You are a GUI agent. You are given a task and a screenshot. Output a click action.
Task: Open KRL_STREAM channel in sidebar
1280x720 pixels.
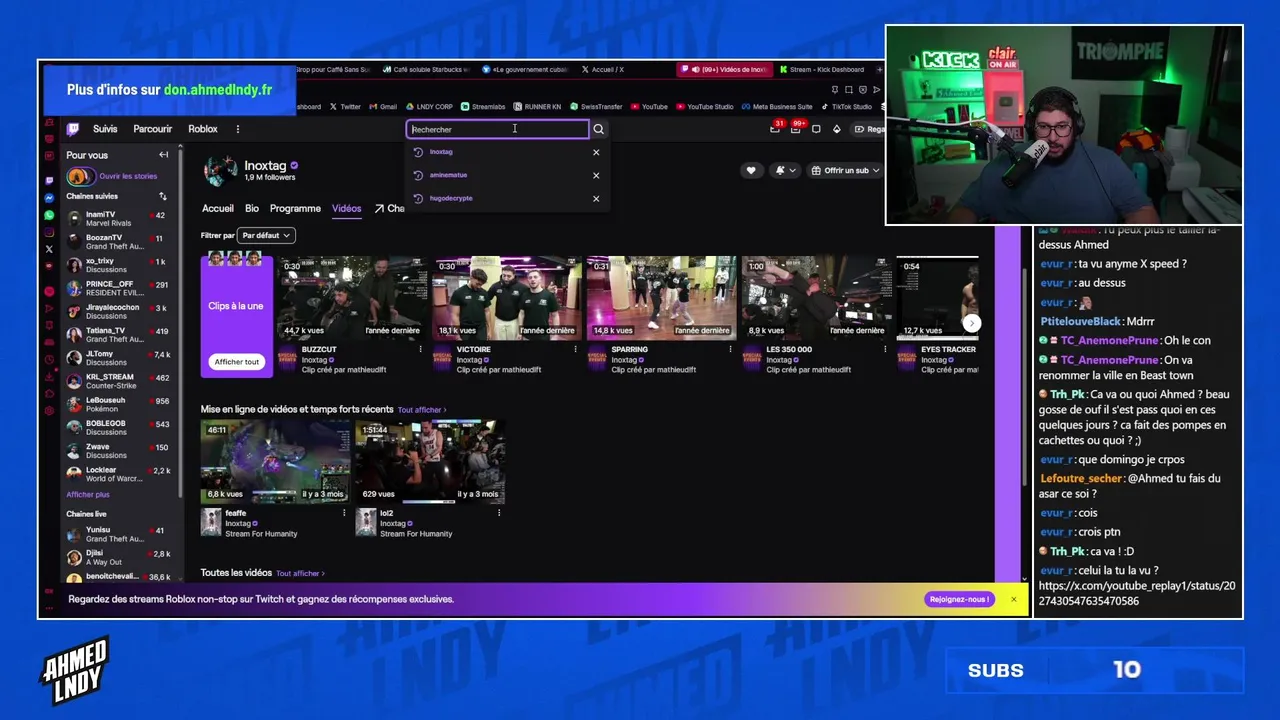(x=120, y=381)
